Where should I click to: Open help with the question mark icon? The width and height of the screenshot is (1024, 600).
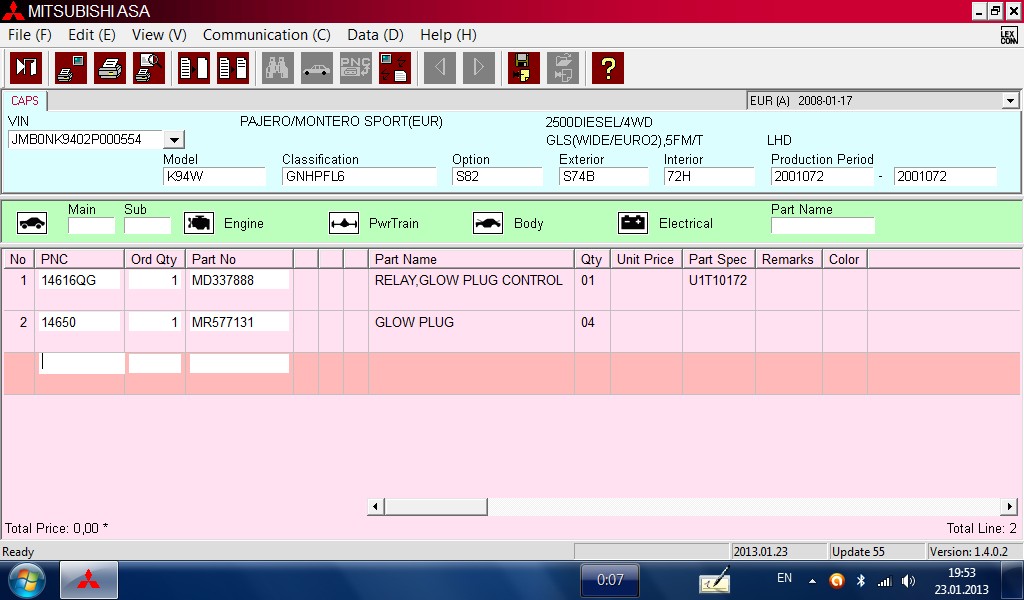pos(608,68)
